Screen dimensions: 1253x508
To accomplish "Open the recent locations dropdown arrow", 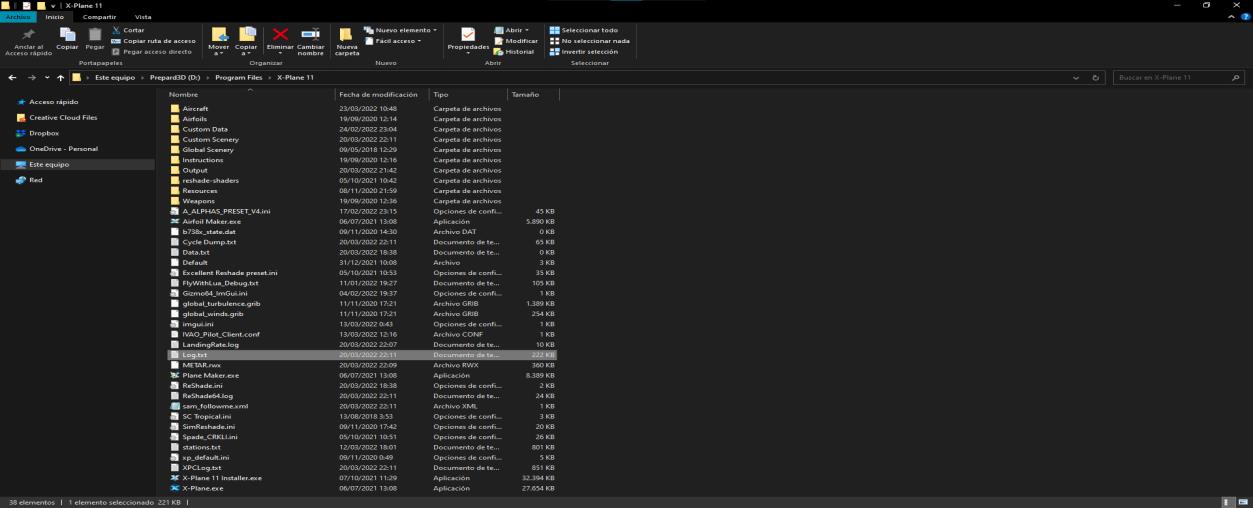I will click(46, 77).
